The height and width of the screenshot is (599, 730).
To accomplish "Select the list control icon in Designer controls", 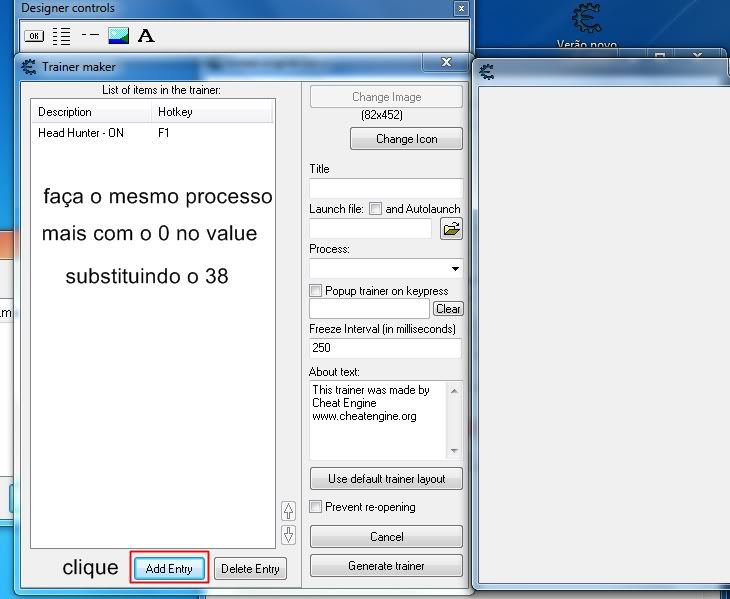I will click(x=61, y=36).
